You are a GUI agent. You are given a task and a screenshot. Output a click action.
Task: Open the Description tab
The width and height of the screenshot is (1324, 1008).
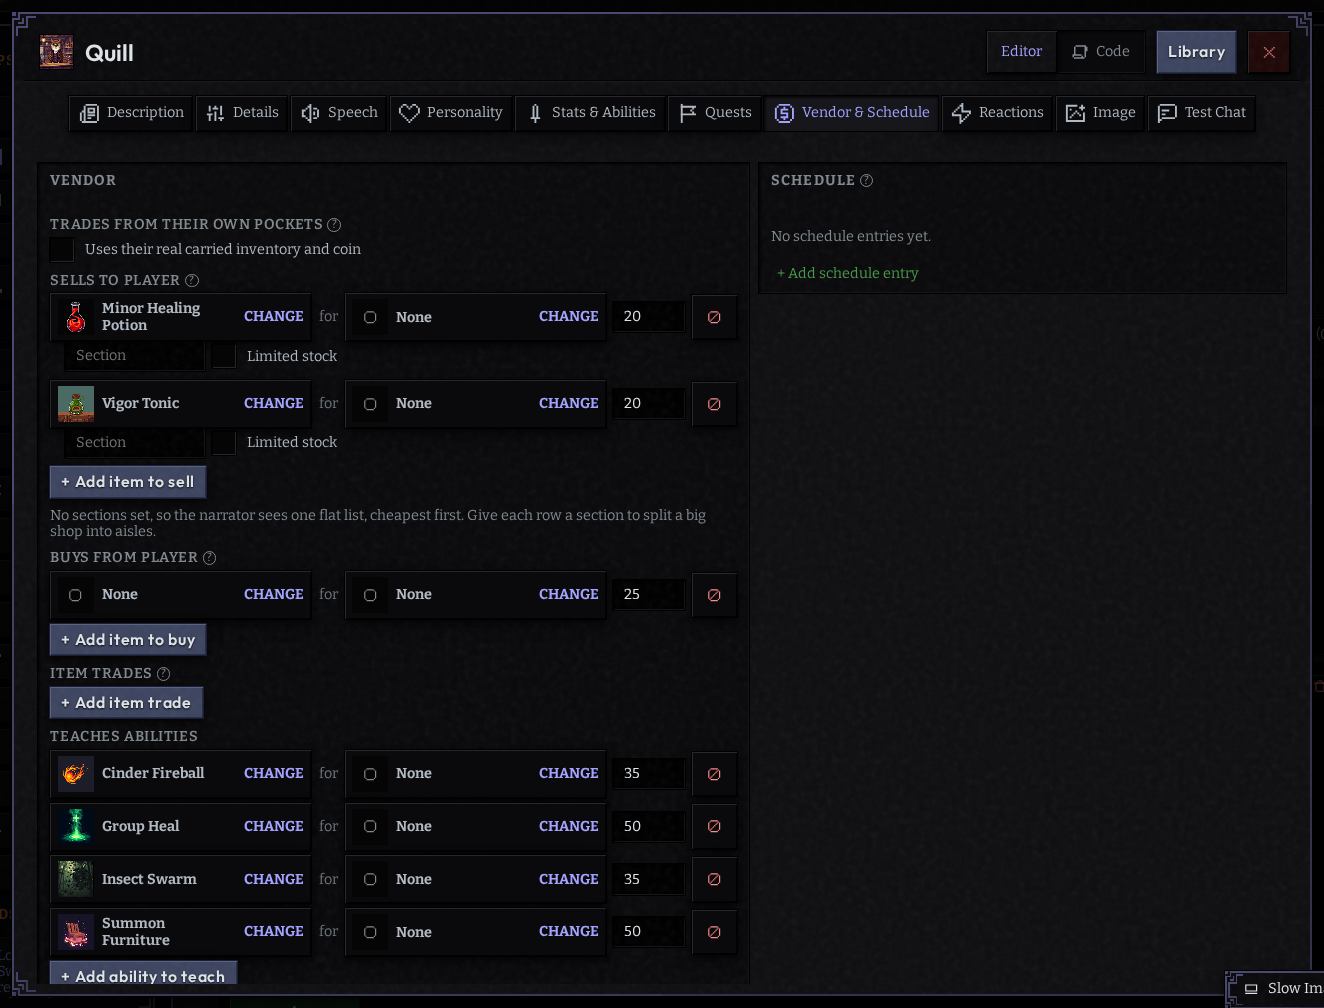point(132,113)
